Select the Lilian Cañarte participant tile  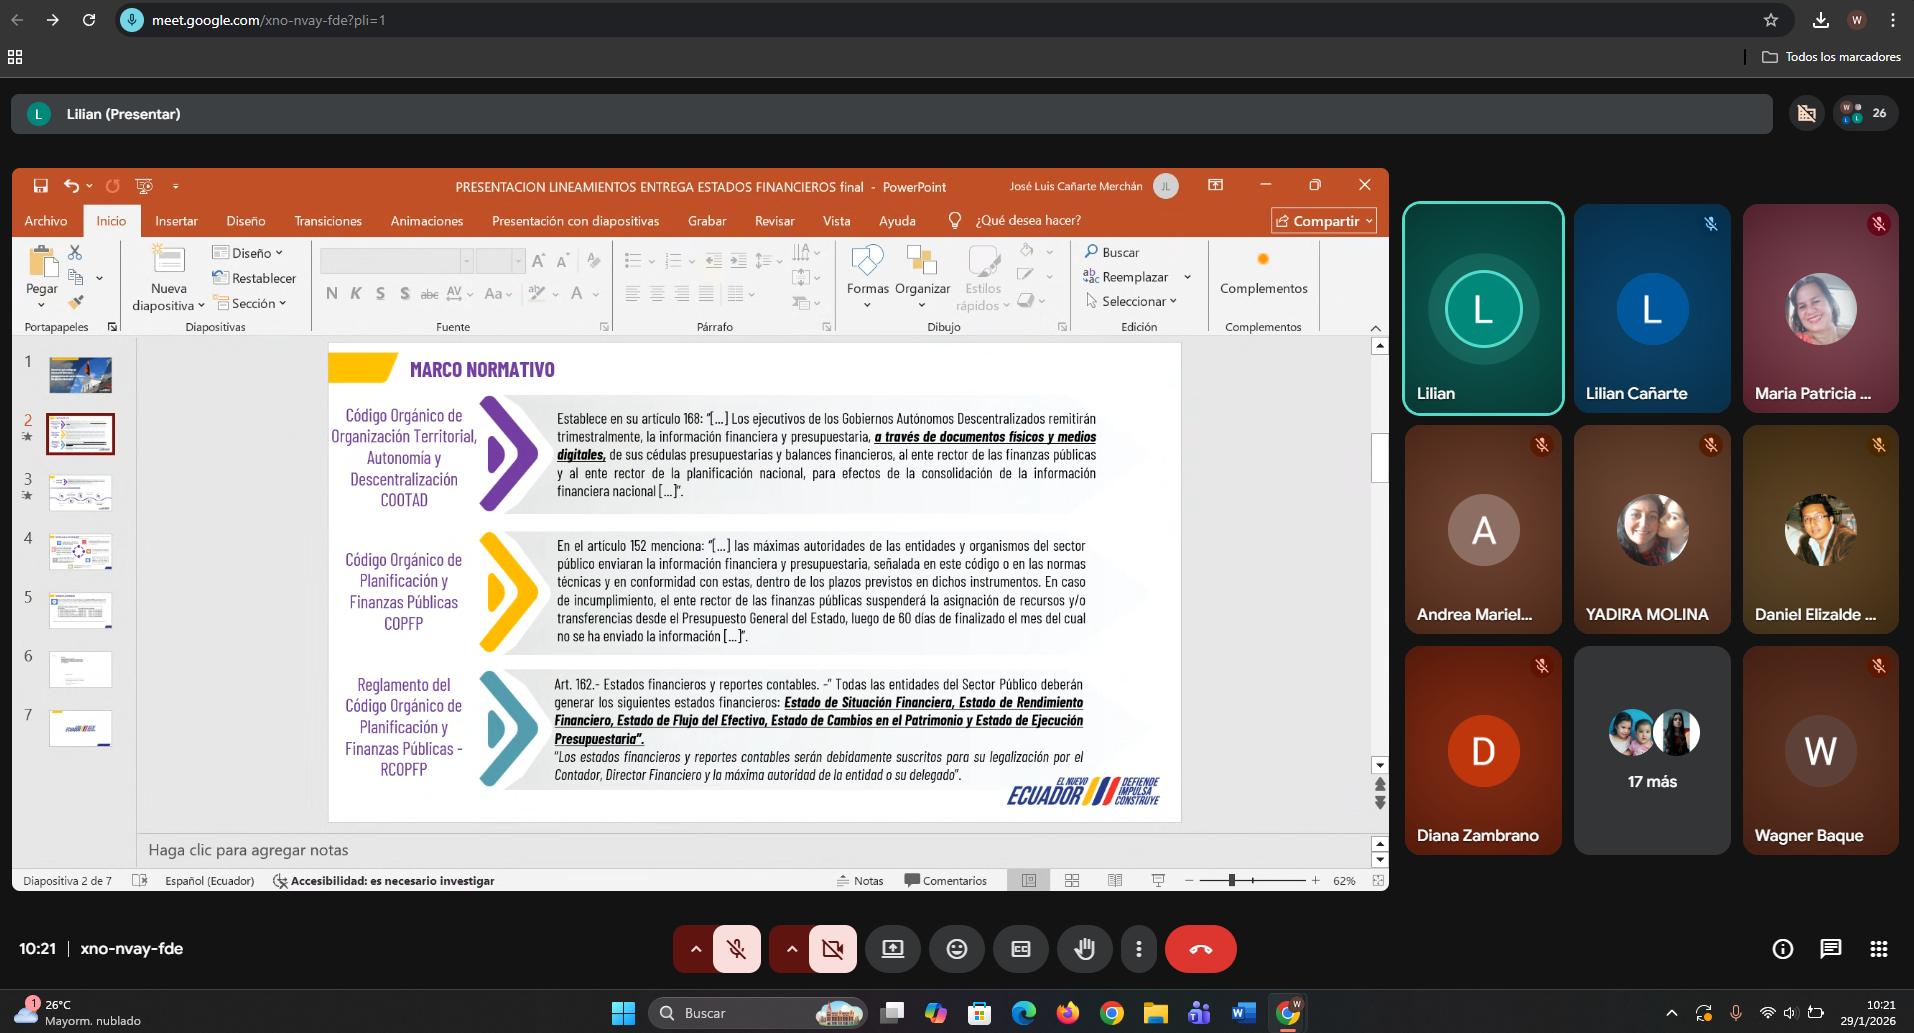[x=1651, y=308]
